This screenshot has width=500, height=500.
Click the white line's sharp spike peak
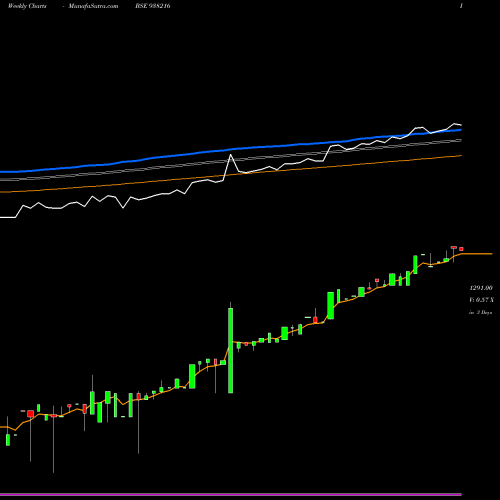tap(230, 155)
